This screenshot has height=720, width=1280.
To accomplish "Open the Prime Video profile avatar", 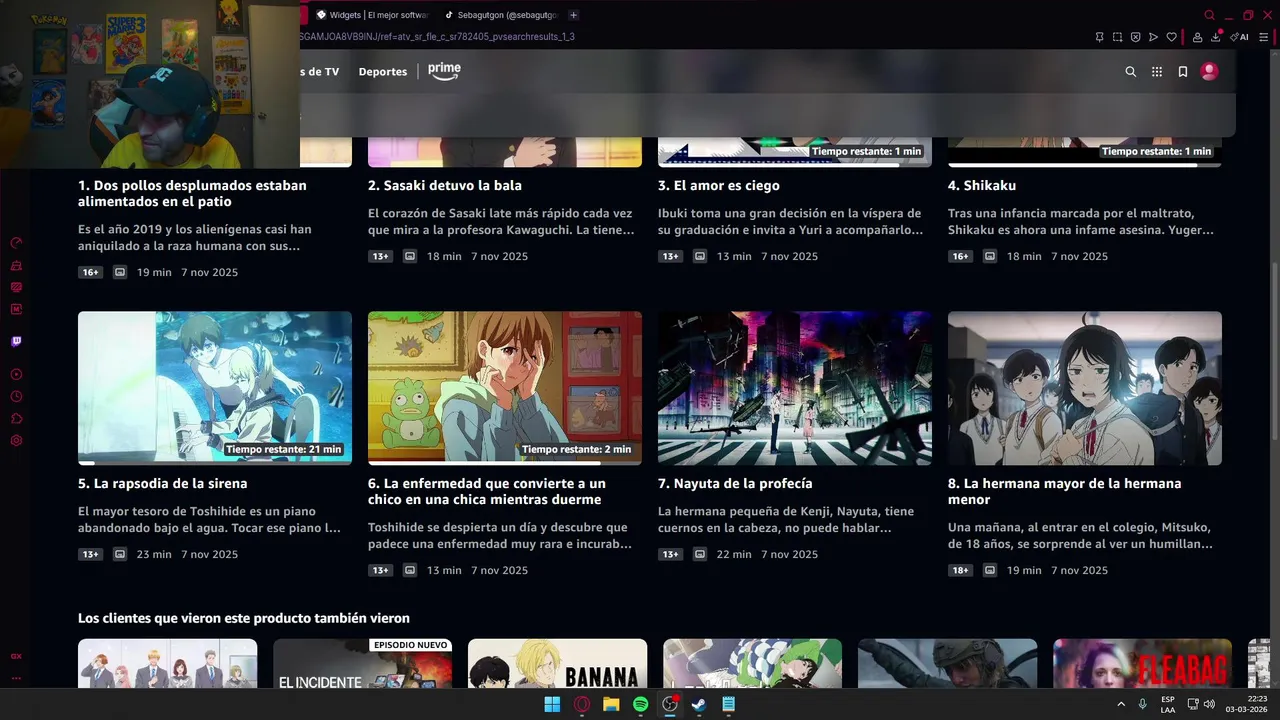I will coord(1209,72).
